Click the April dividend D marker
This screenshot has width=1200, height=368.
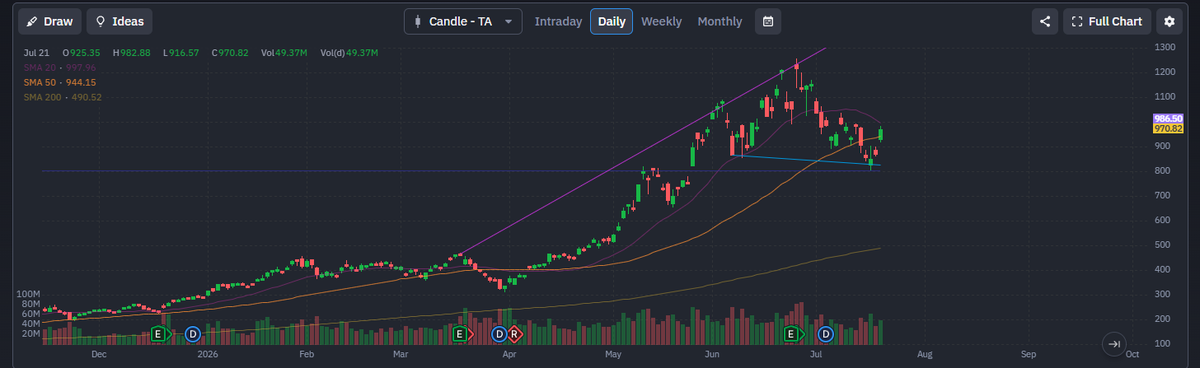(x=500, y=333)
